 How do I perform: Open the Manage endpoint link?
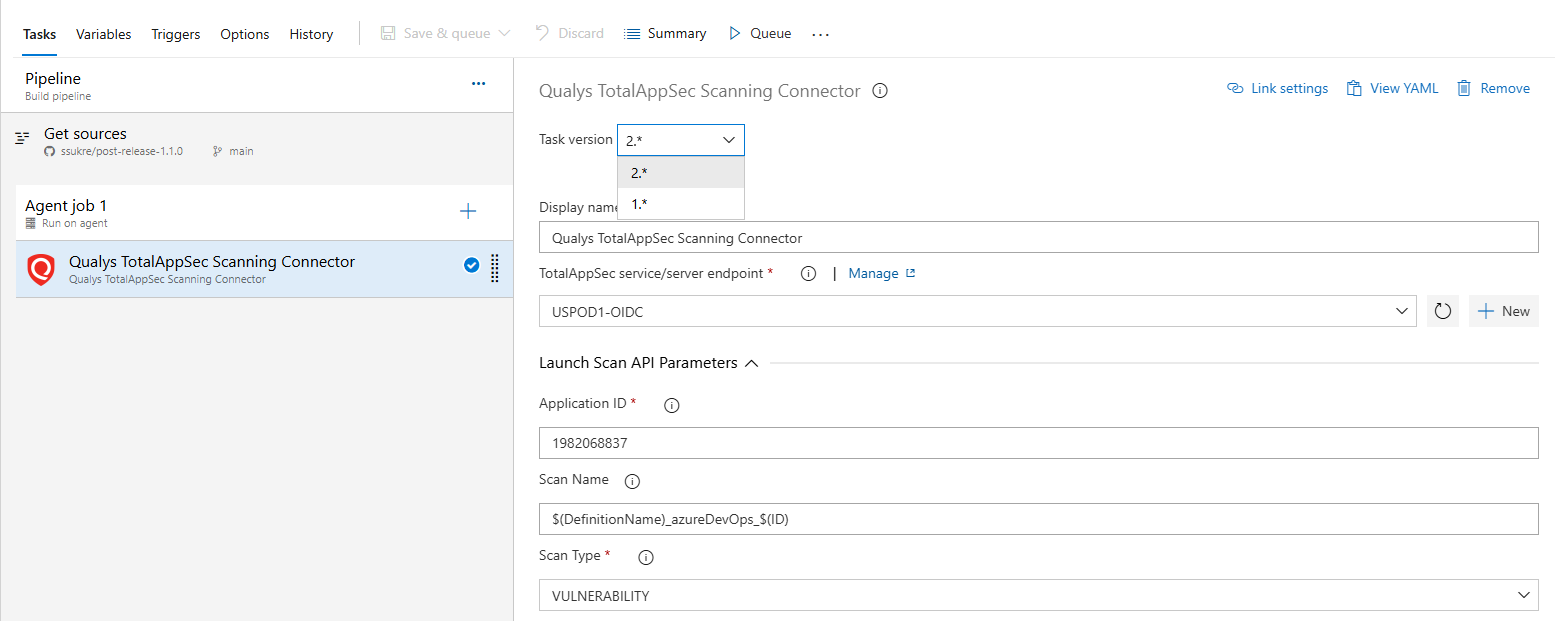[x=881, y=273]
